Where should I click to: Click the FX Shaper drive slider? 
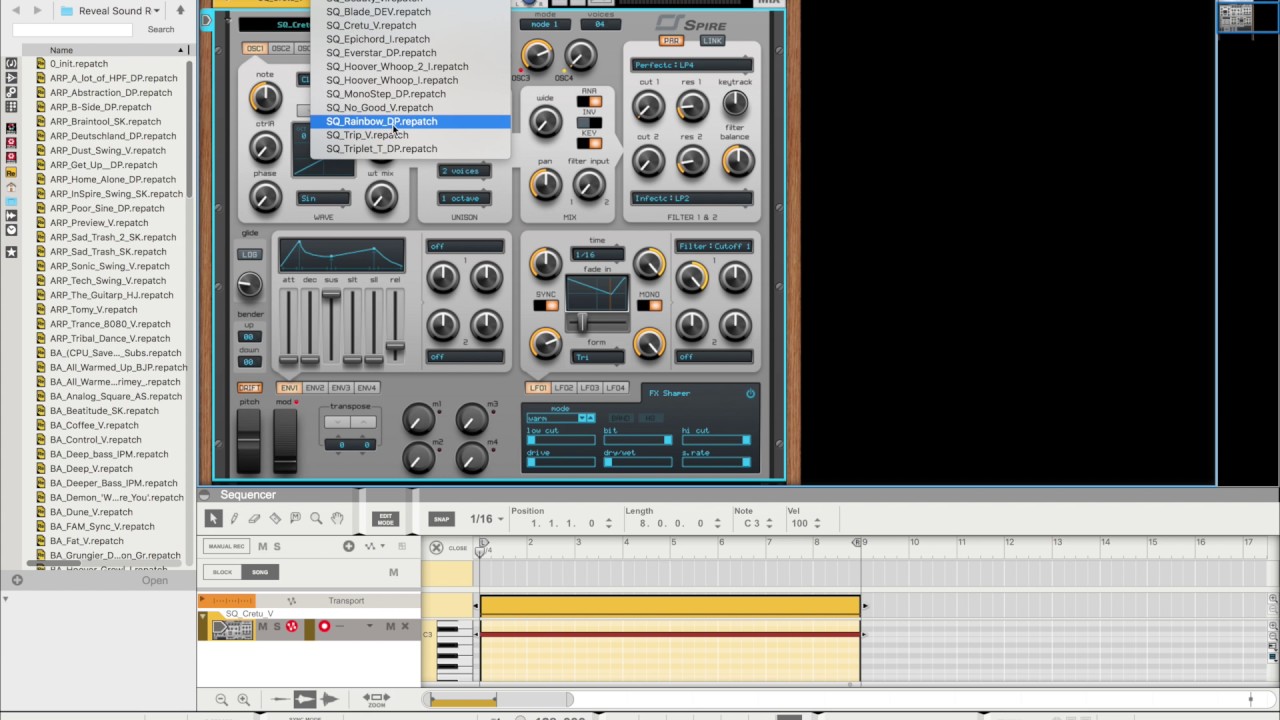coord(561,461)
